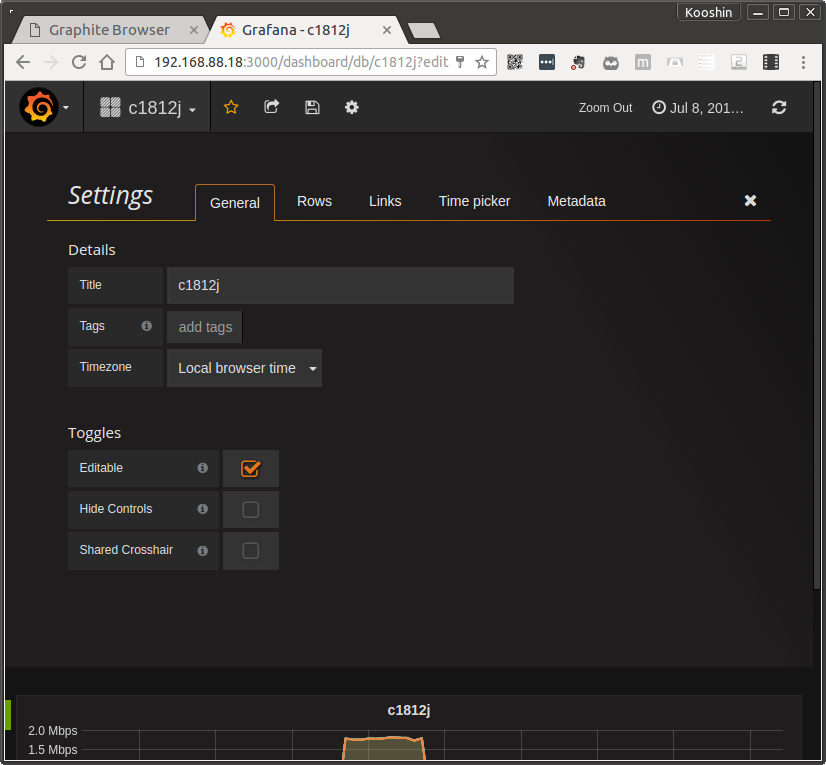This screenshot has height=765, width=826.
Task: Open the Timezone dropdown
Action: pos(244,368)
